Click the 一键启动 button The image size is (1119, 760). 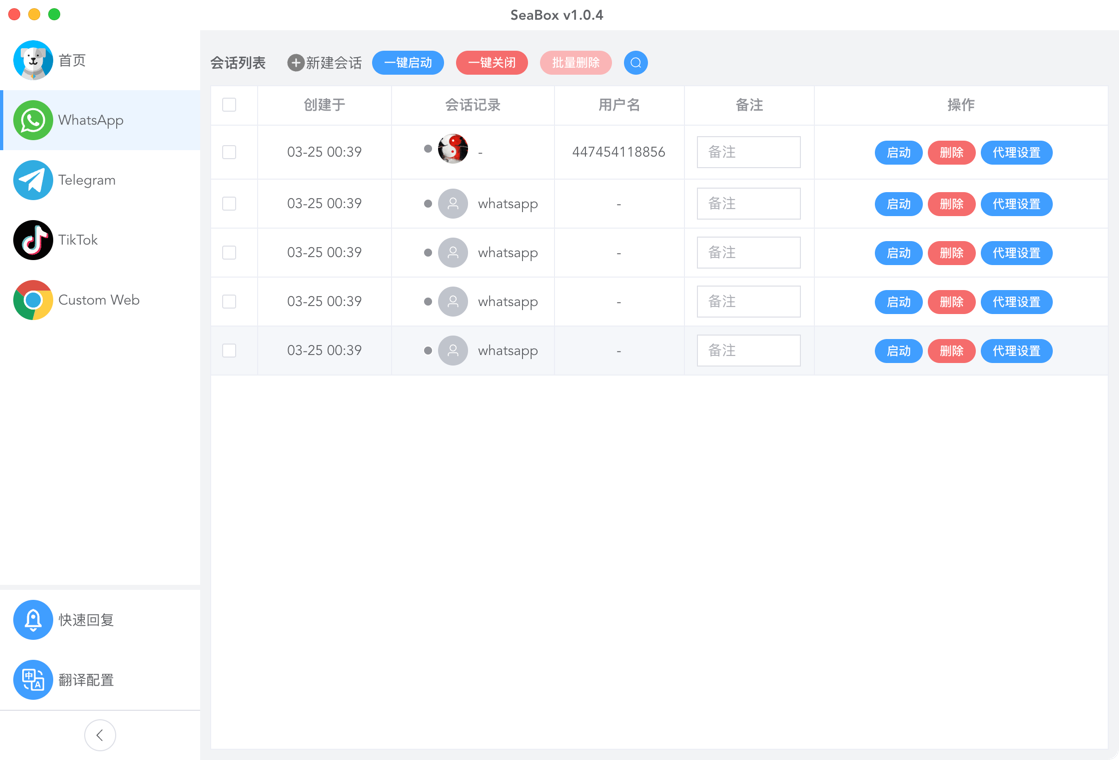pos(408,63)
